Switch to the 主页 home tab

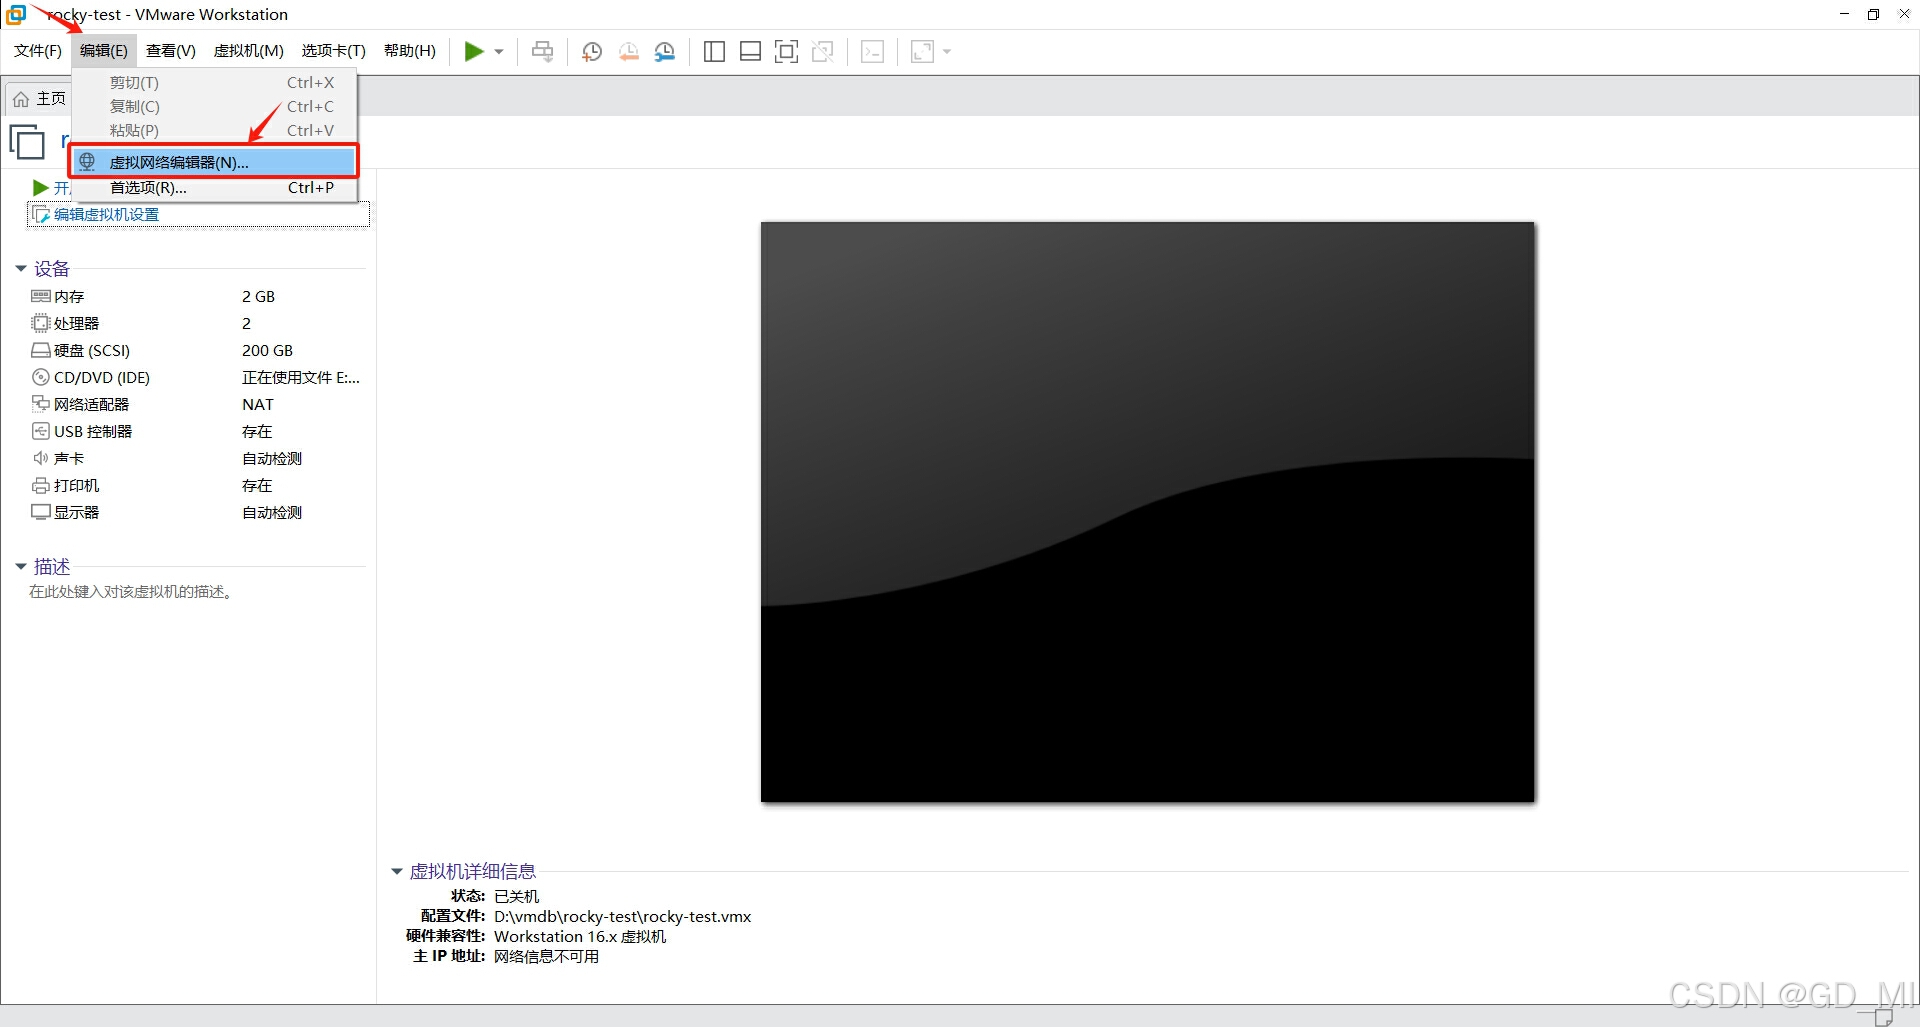pyautogui.click(x=40, y=98)
